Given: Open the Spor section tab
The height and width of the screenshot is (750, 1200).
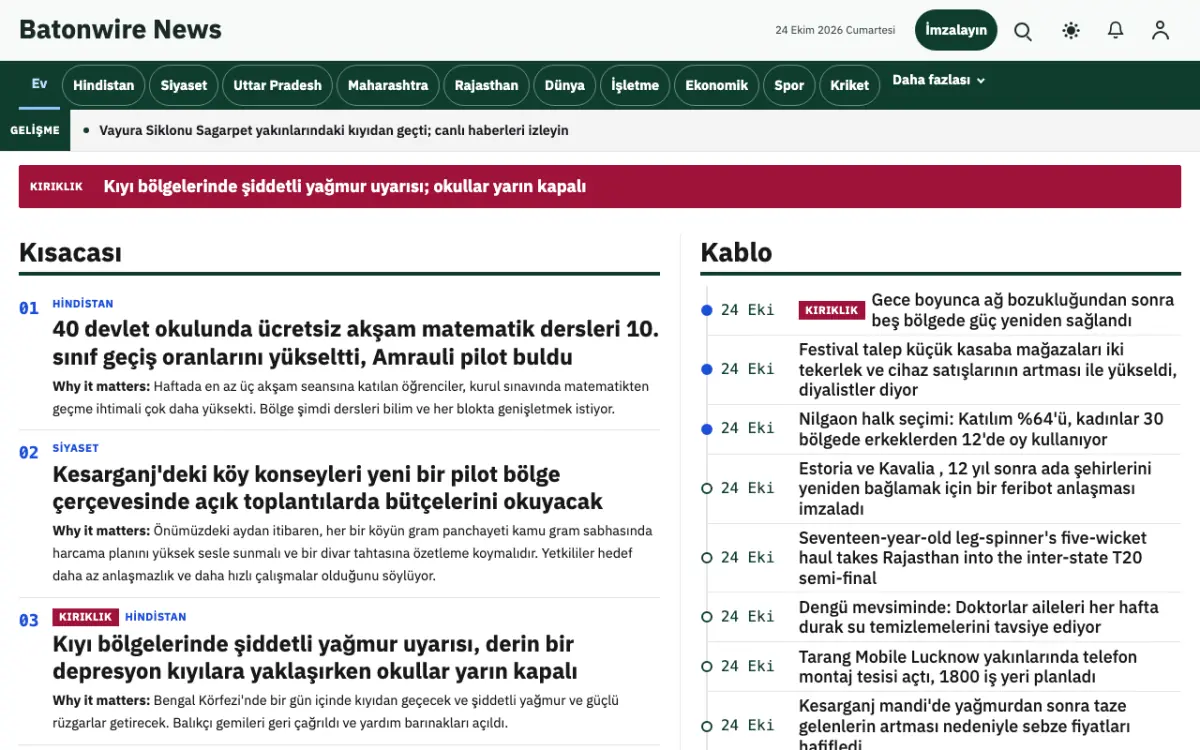Looking at the screenshot, I should pyautogui.click(x=789, y=85).
